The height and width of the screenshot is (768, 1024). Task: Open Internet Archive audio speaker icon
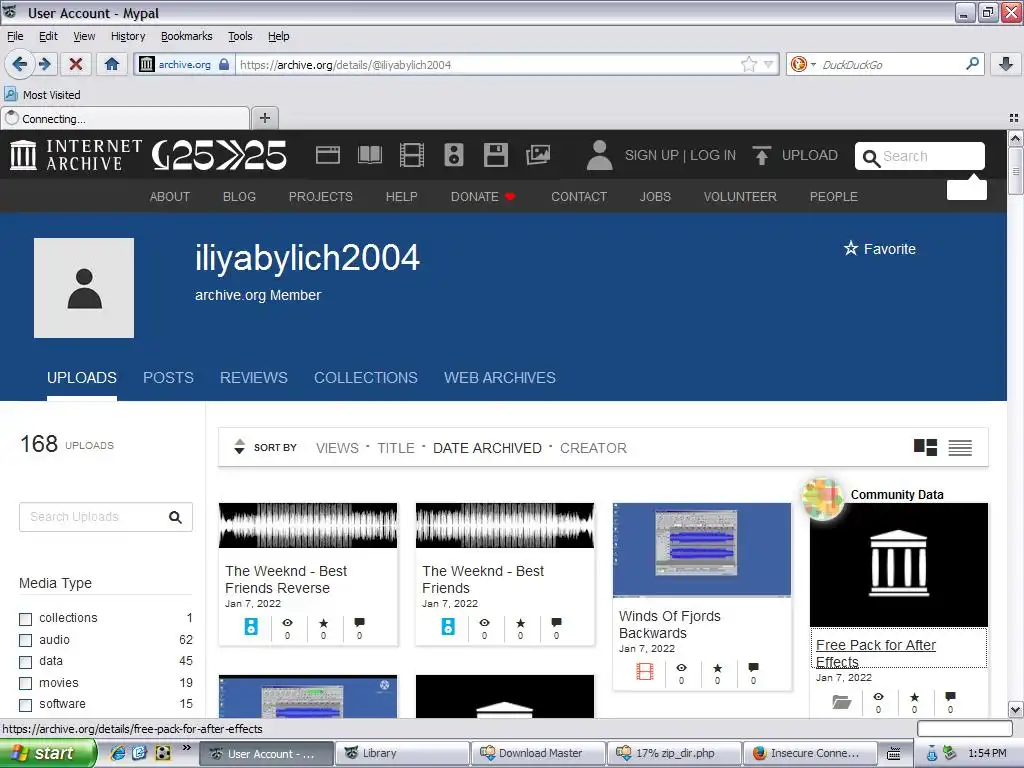tap(454, 155)
